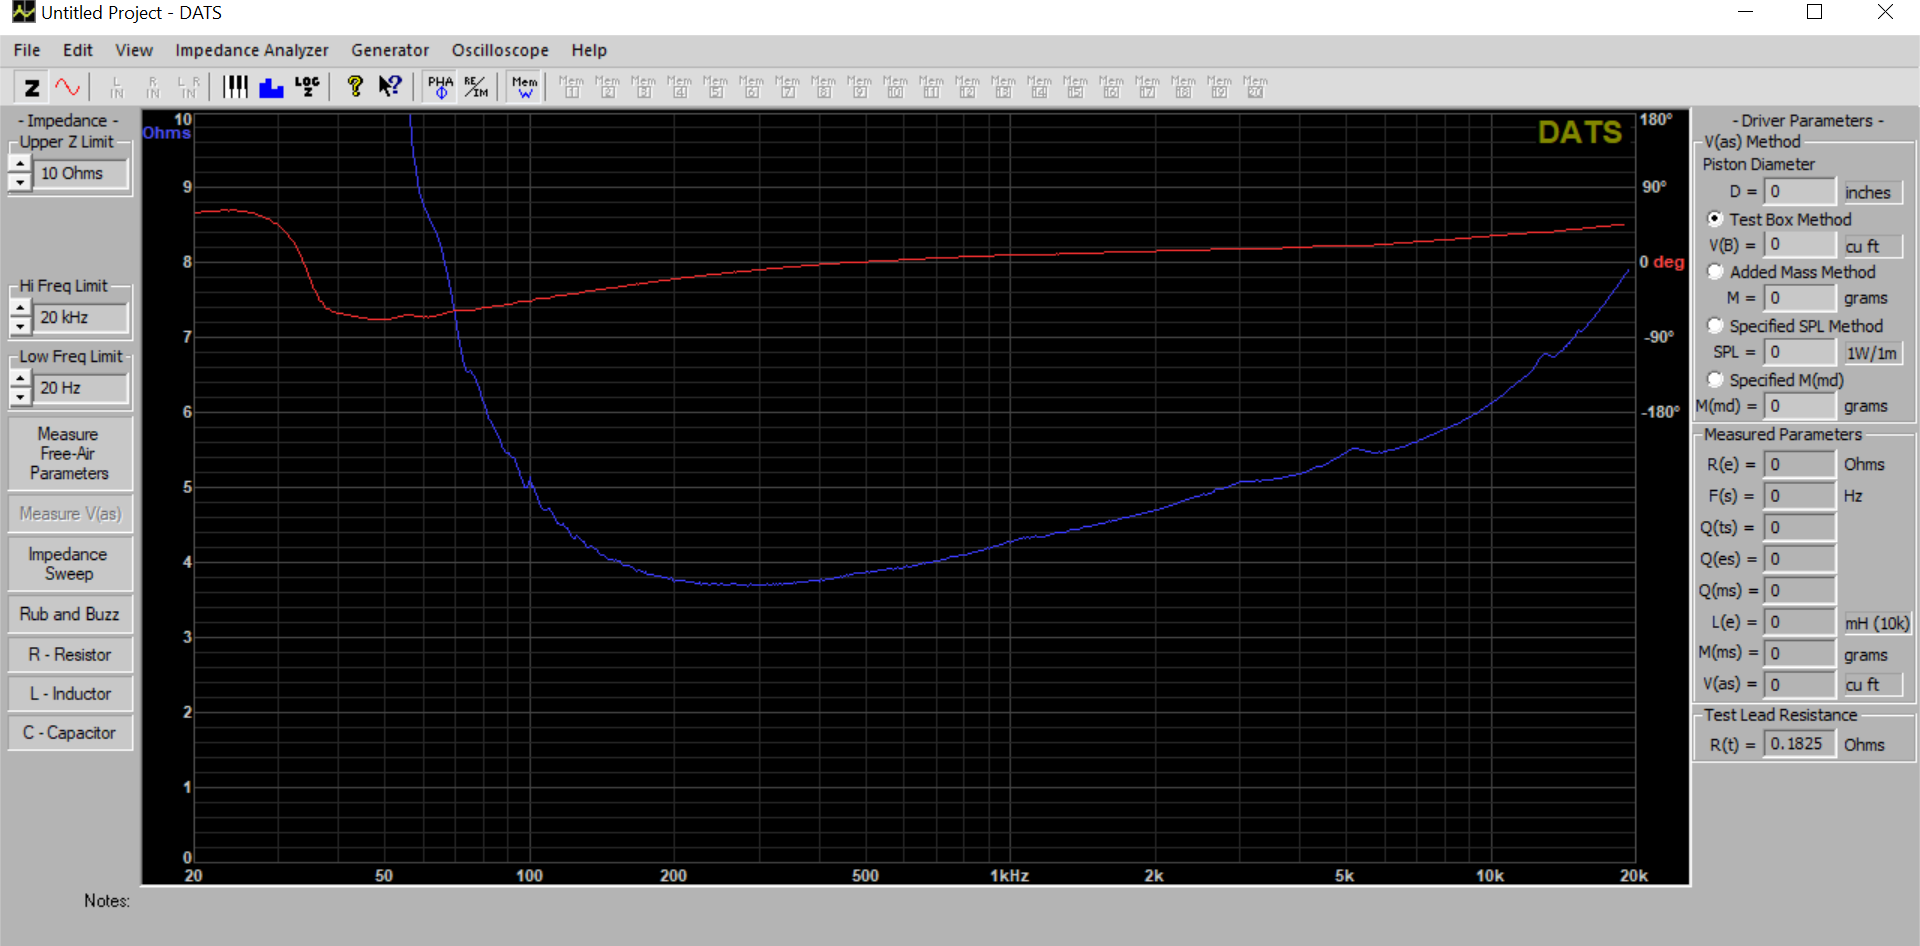Select the piano keys frequency scale icon
Image resolution: width=1920 pixels, height=946 pixels.
pyautogui.click(x=236, y=87)
